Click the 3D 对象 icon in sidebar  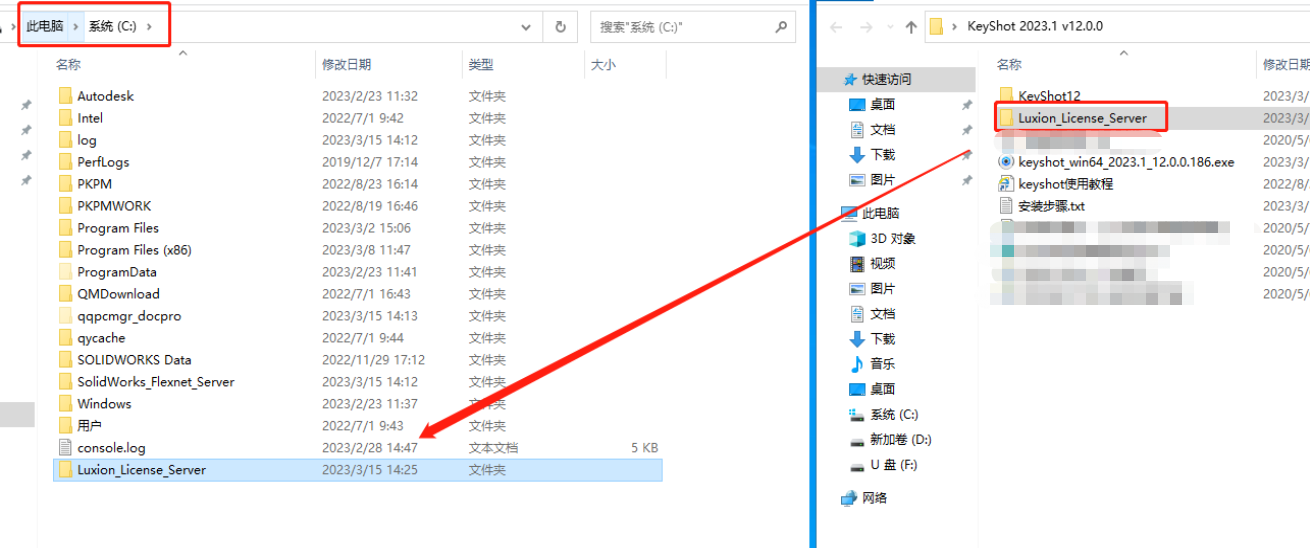[857, 238]
